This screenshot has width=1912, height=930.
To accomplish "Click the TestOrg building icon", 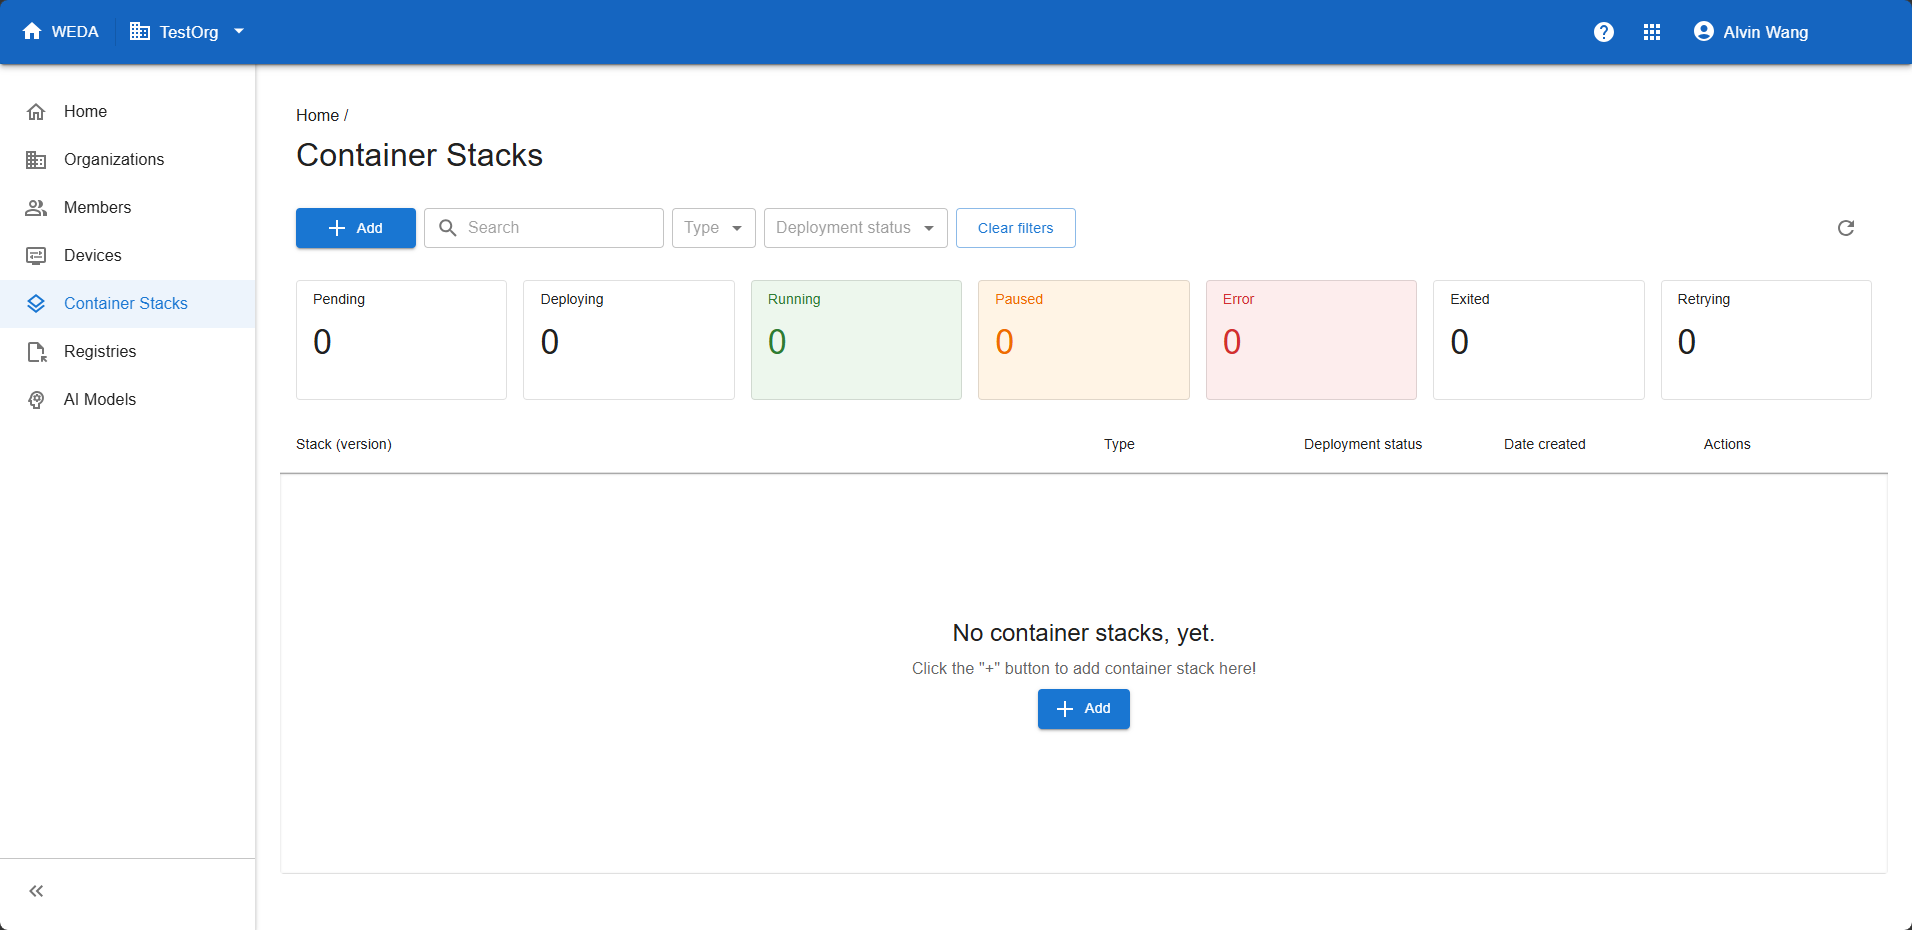I will point(140,32).
